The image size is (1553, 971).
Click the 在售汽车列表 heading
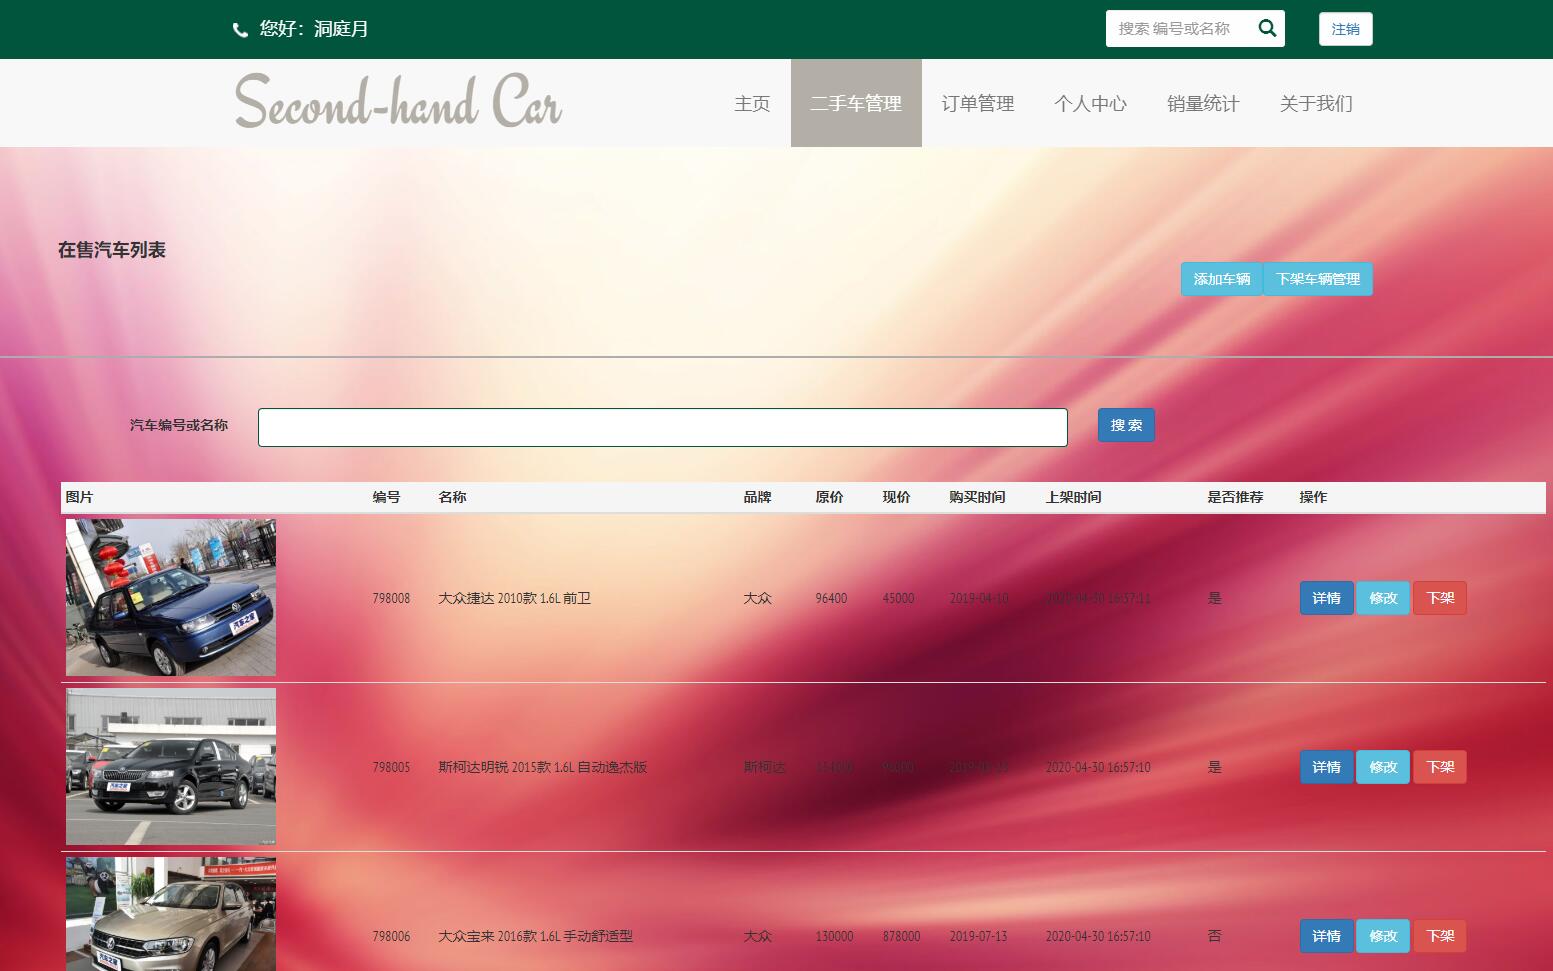point(112,250)
